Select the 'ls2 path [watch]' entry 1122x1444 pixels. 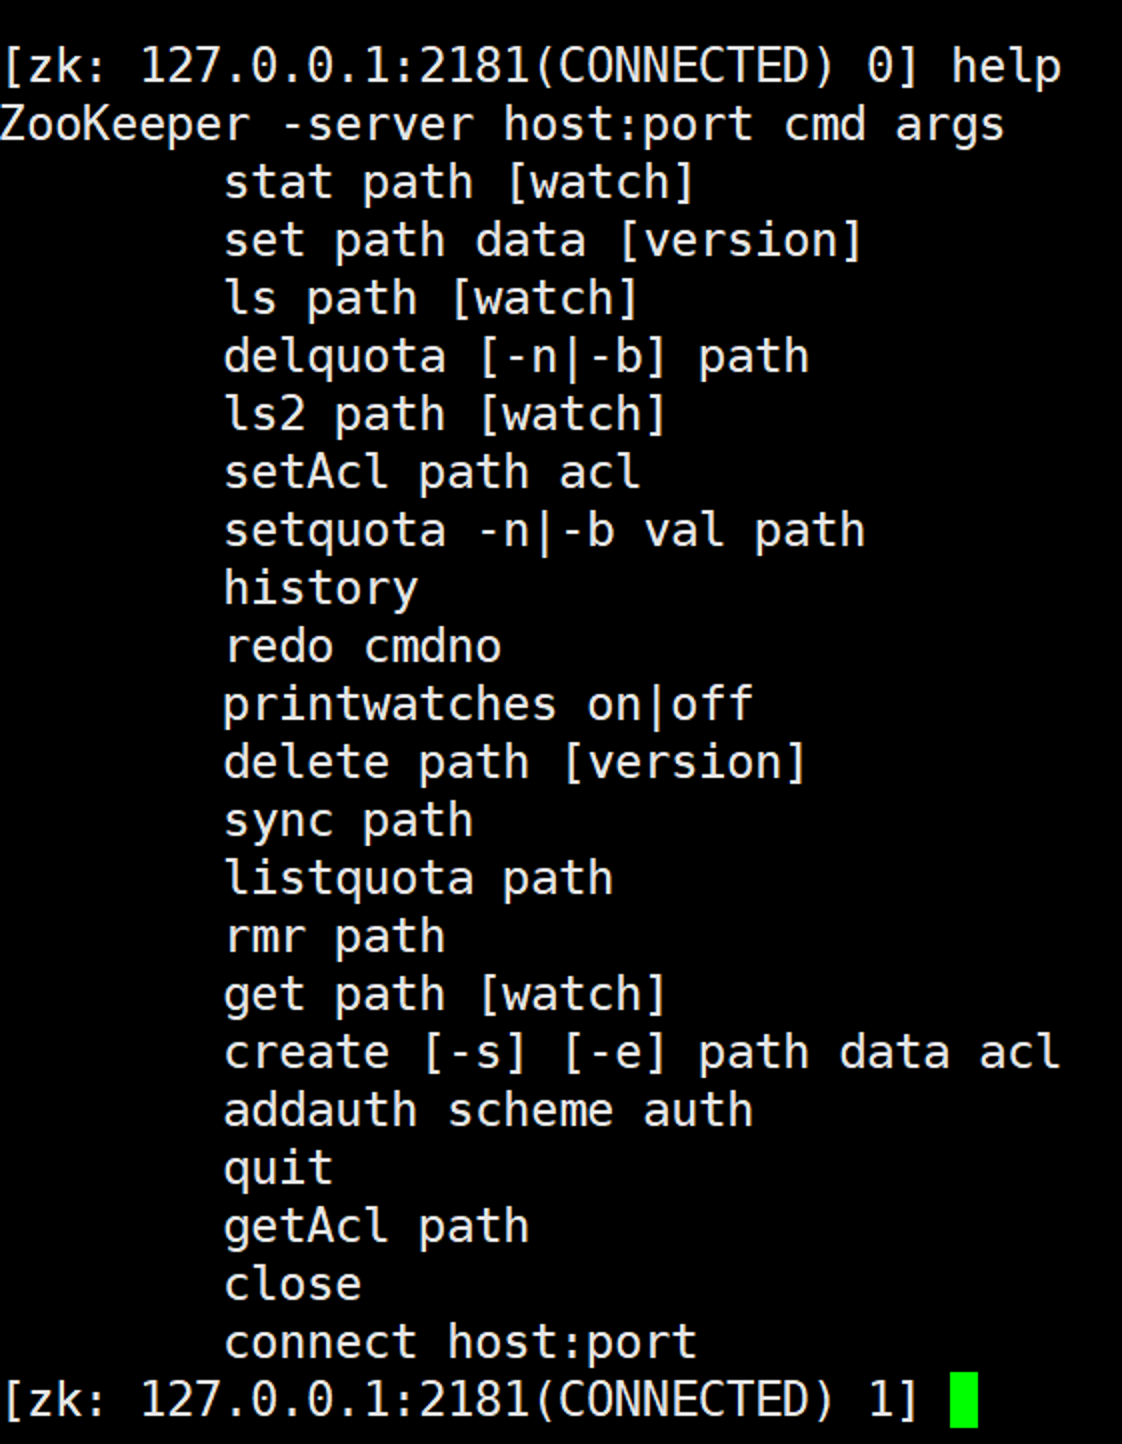[444, 414]
